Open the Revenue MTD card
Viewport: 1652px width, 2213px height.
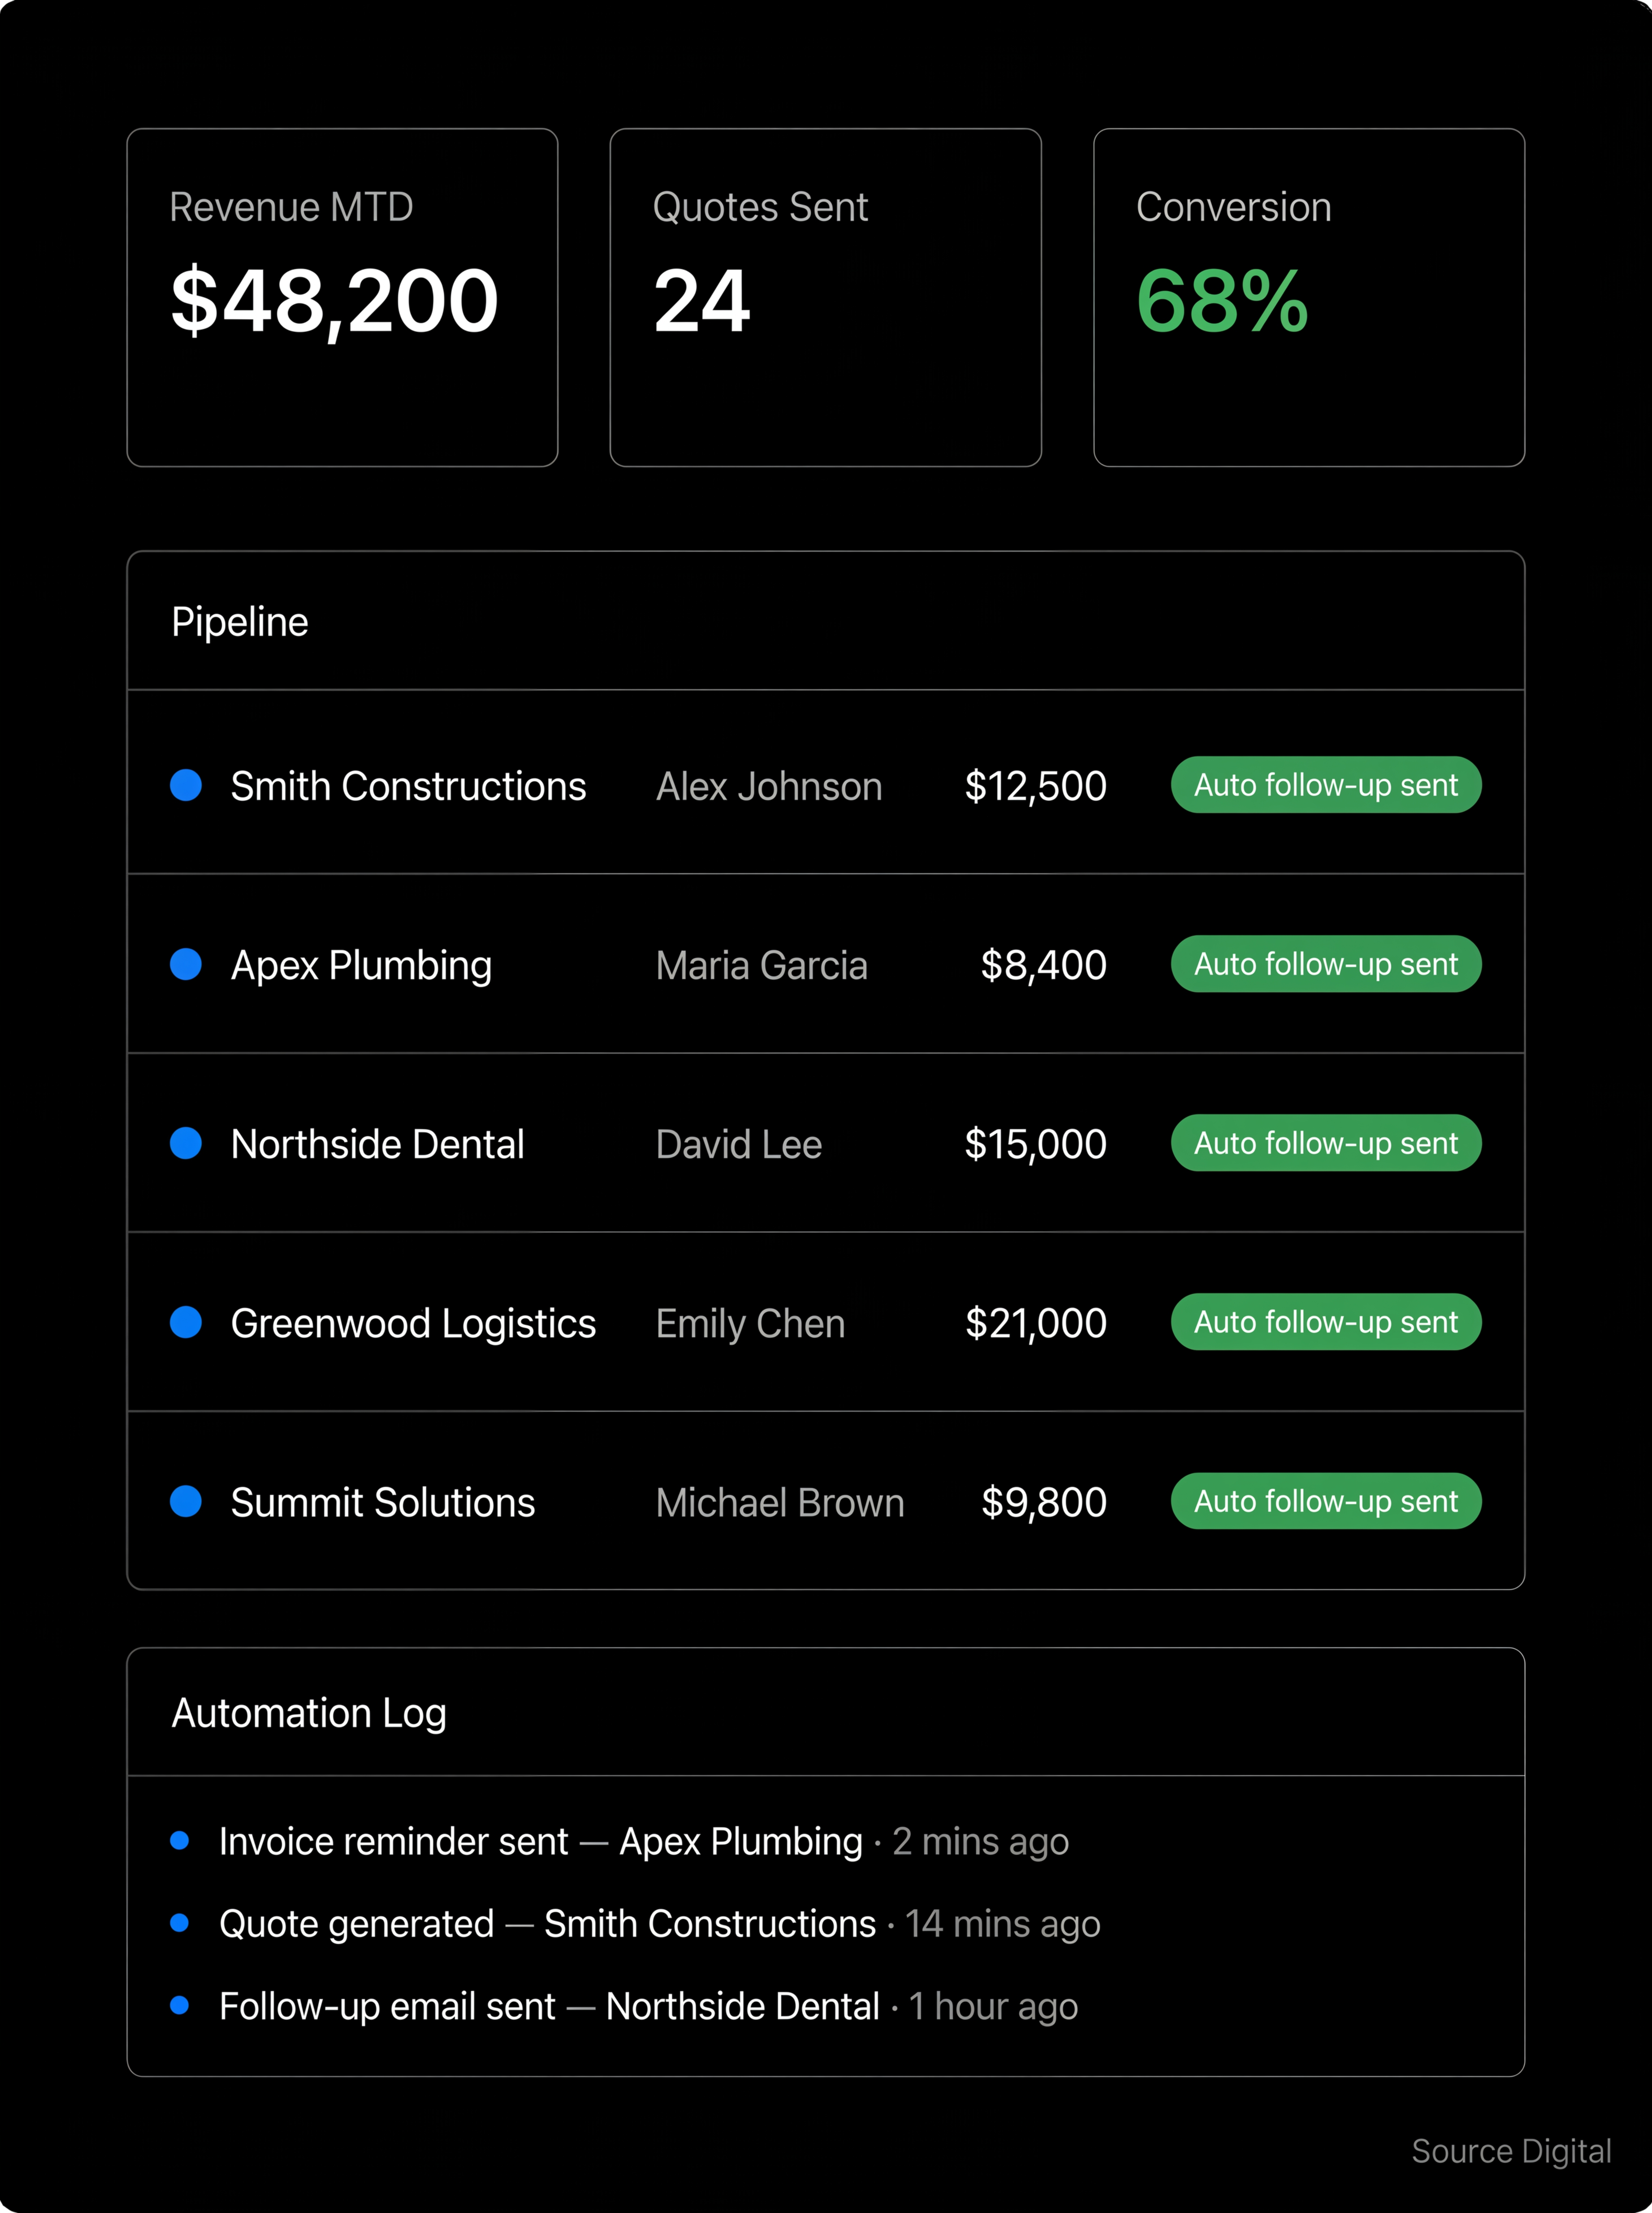(342, 297)
